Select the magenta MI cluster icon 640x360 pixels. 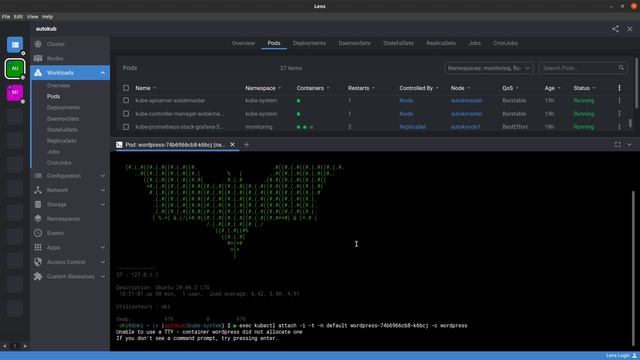15,92
